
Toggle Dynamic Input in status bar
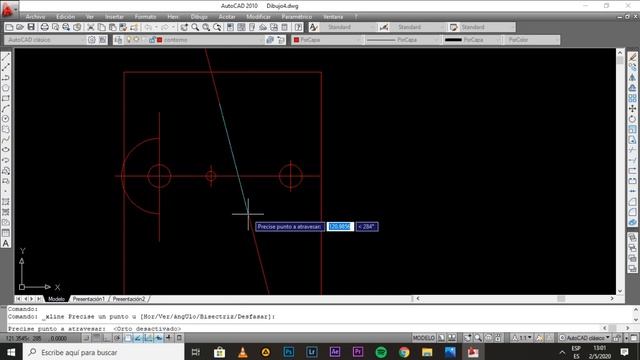click(158, 338)
